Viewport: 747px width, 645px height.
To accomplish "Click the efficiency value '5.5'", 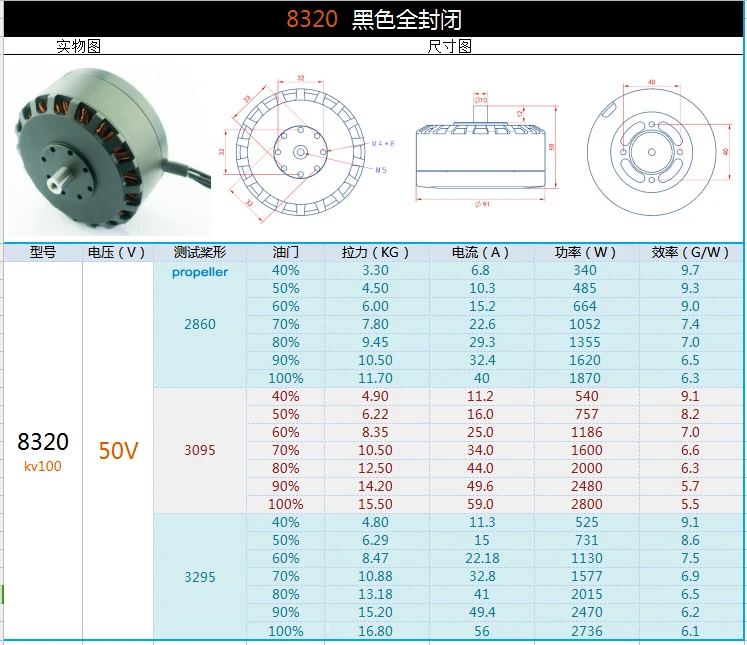I will 690,504.
